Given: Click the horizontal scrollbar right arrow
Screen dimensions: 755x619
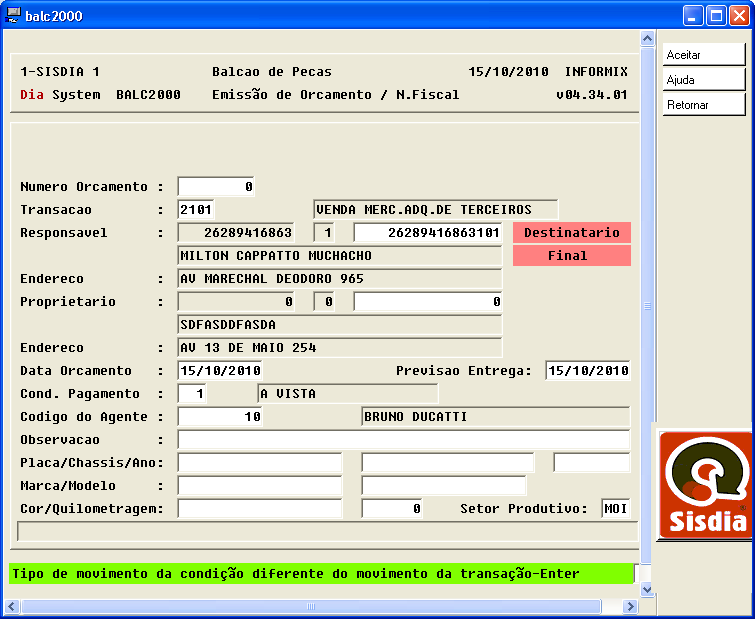Looking at the screenshot, I should [629, 606].
